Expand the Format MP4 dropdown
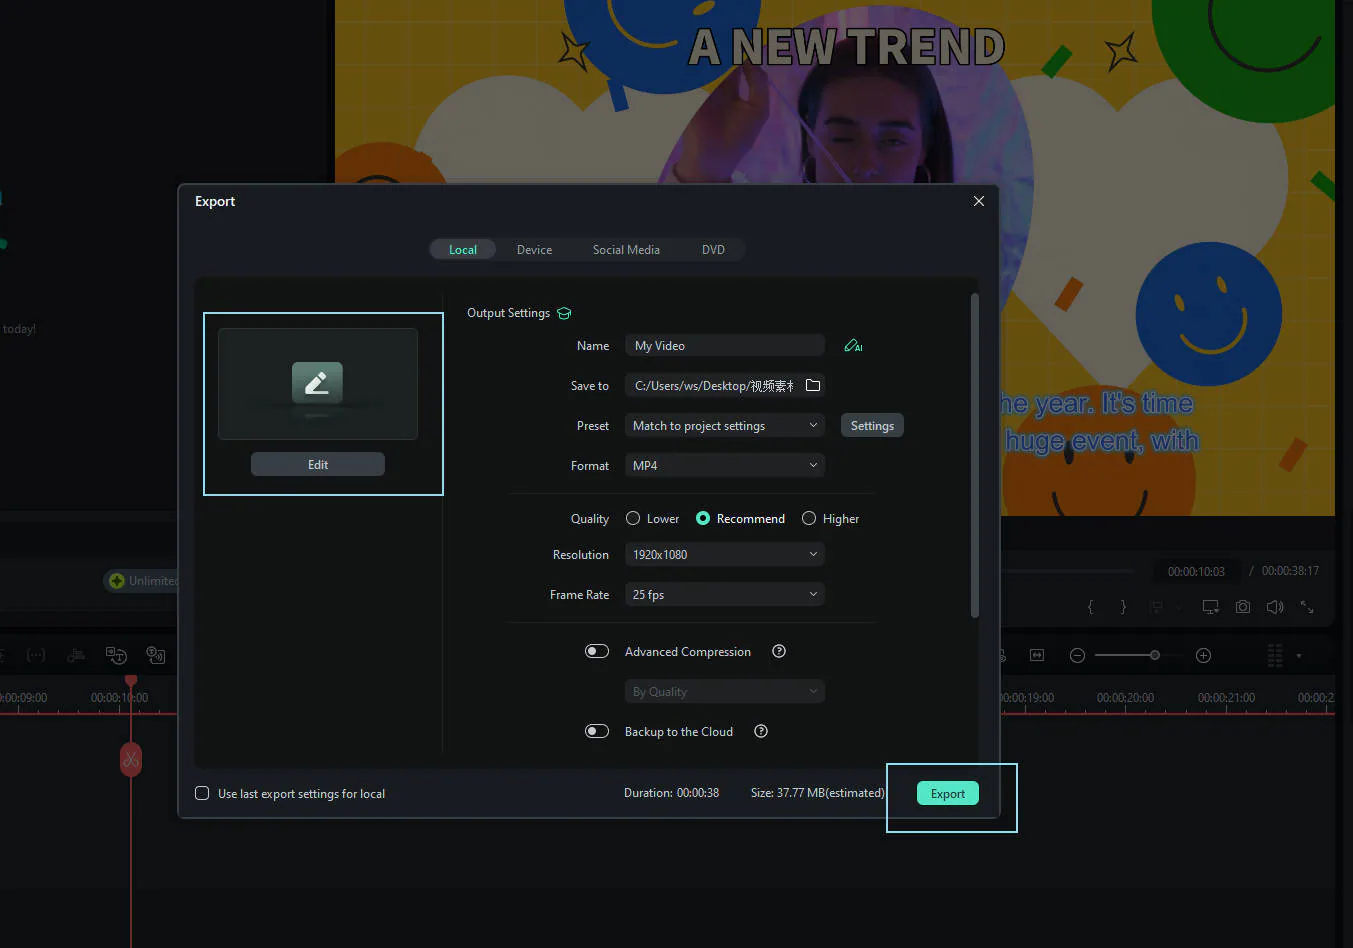 (x=725, y=465)
